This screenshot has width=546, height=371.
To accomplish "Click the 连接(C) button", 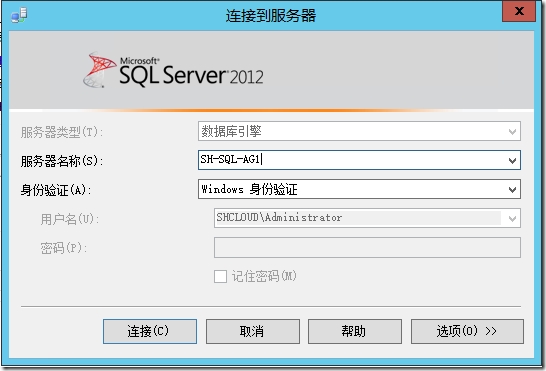I will click(x=150, y=331).
